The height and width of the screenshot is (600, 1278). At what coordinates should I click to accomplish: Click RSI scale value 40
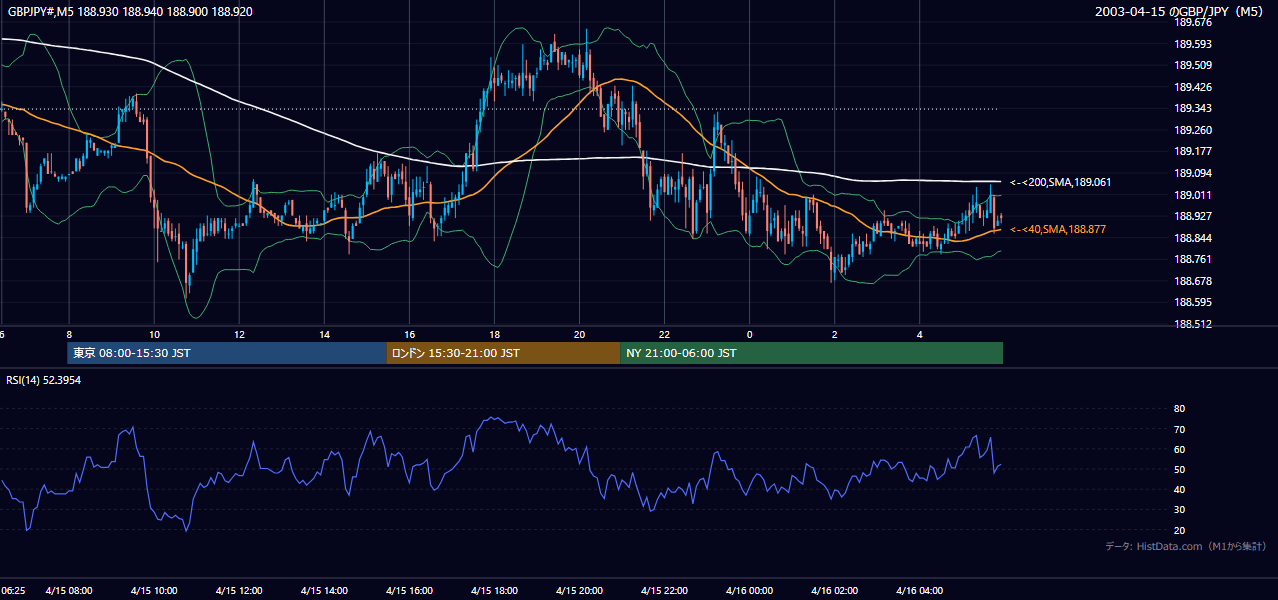point(1179,489)
